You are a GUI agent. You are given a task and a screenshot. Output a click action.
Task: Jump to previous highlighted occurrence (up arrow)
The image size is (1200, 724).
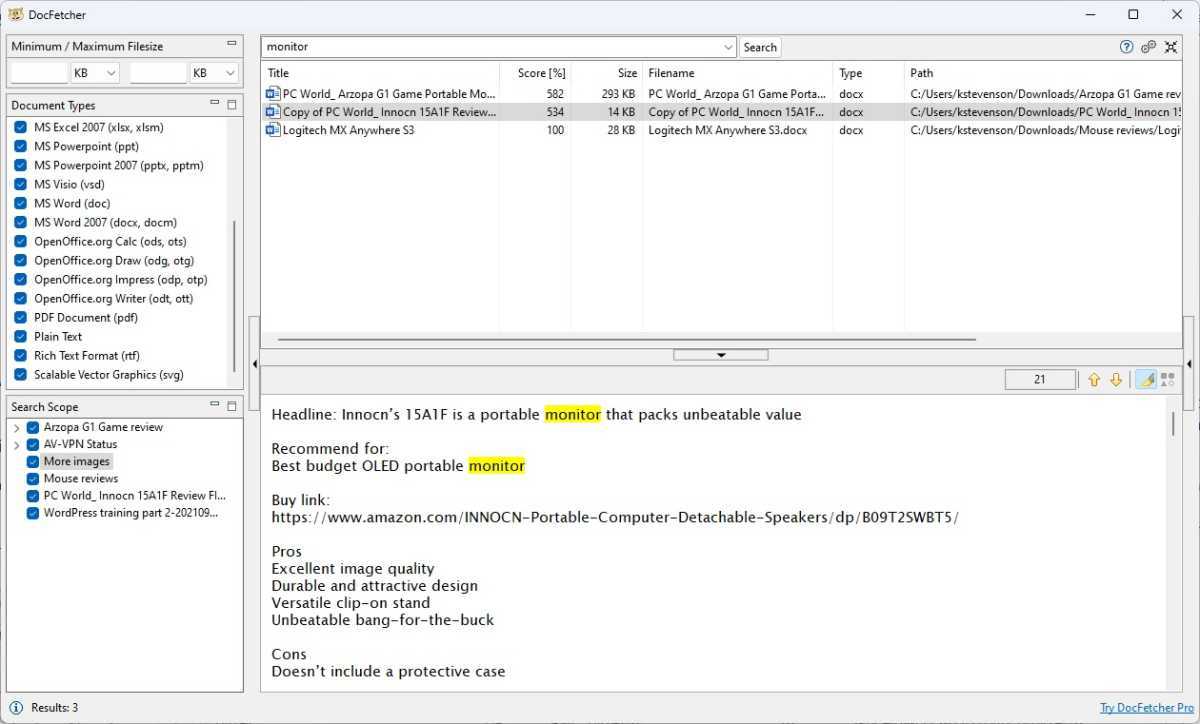pyautogui.click(x=1094, y=380)
